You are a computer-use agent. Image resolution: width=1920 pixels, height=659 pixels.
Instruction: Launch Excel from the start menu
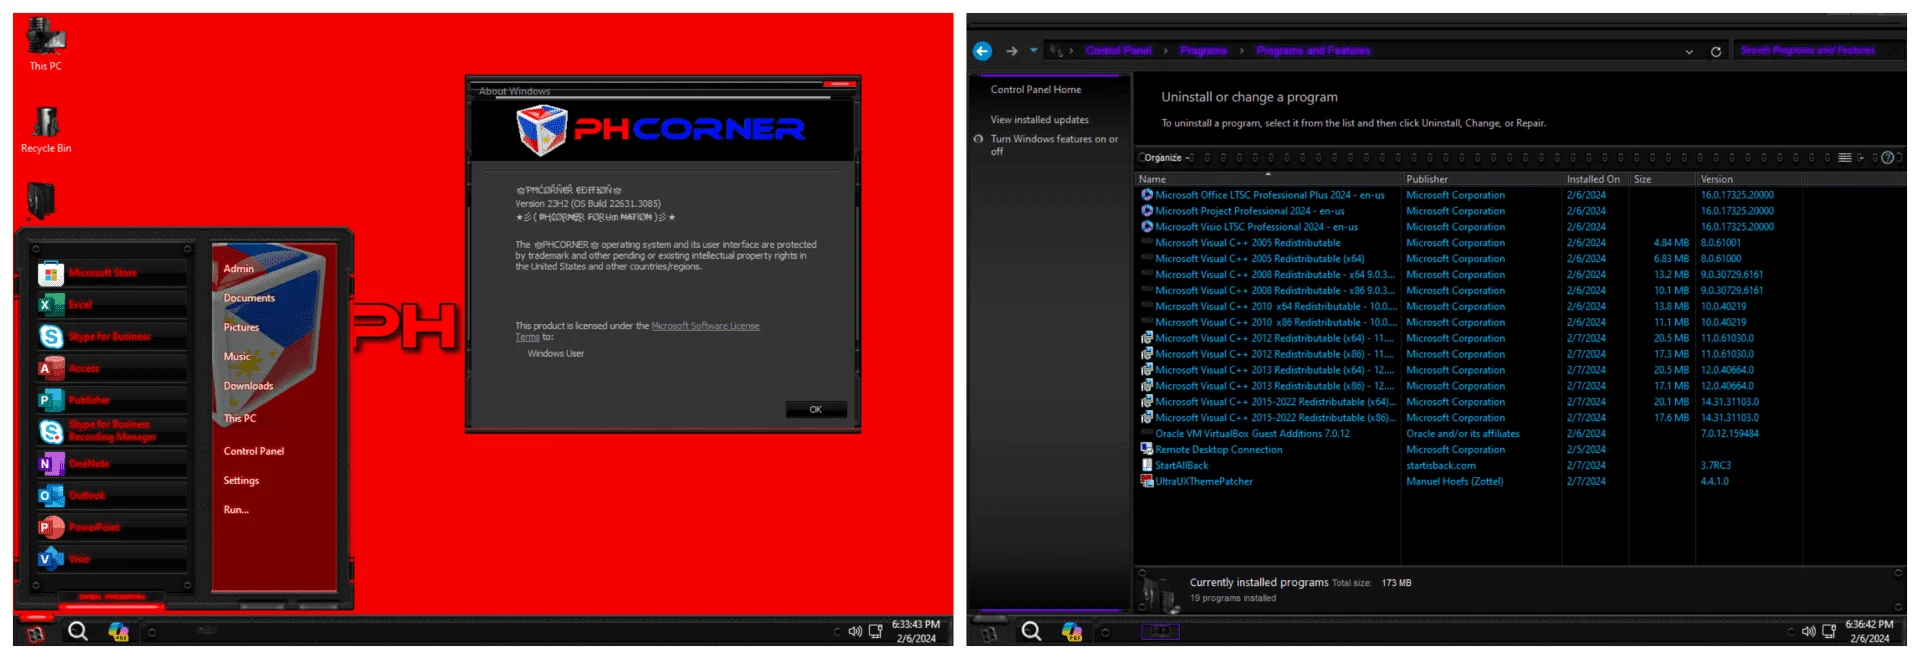click(x=111, y=305)
